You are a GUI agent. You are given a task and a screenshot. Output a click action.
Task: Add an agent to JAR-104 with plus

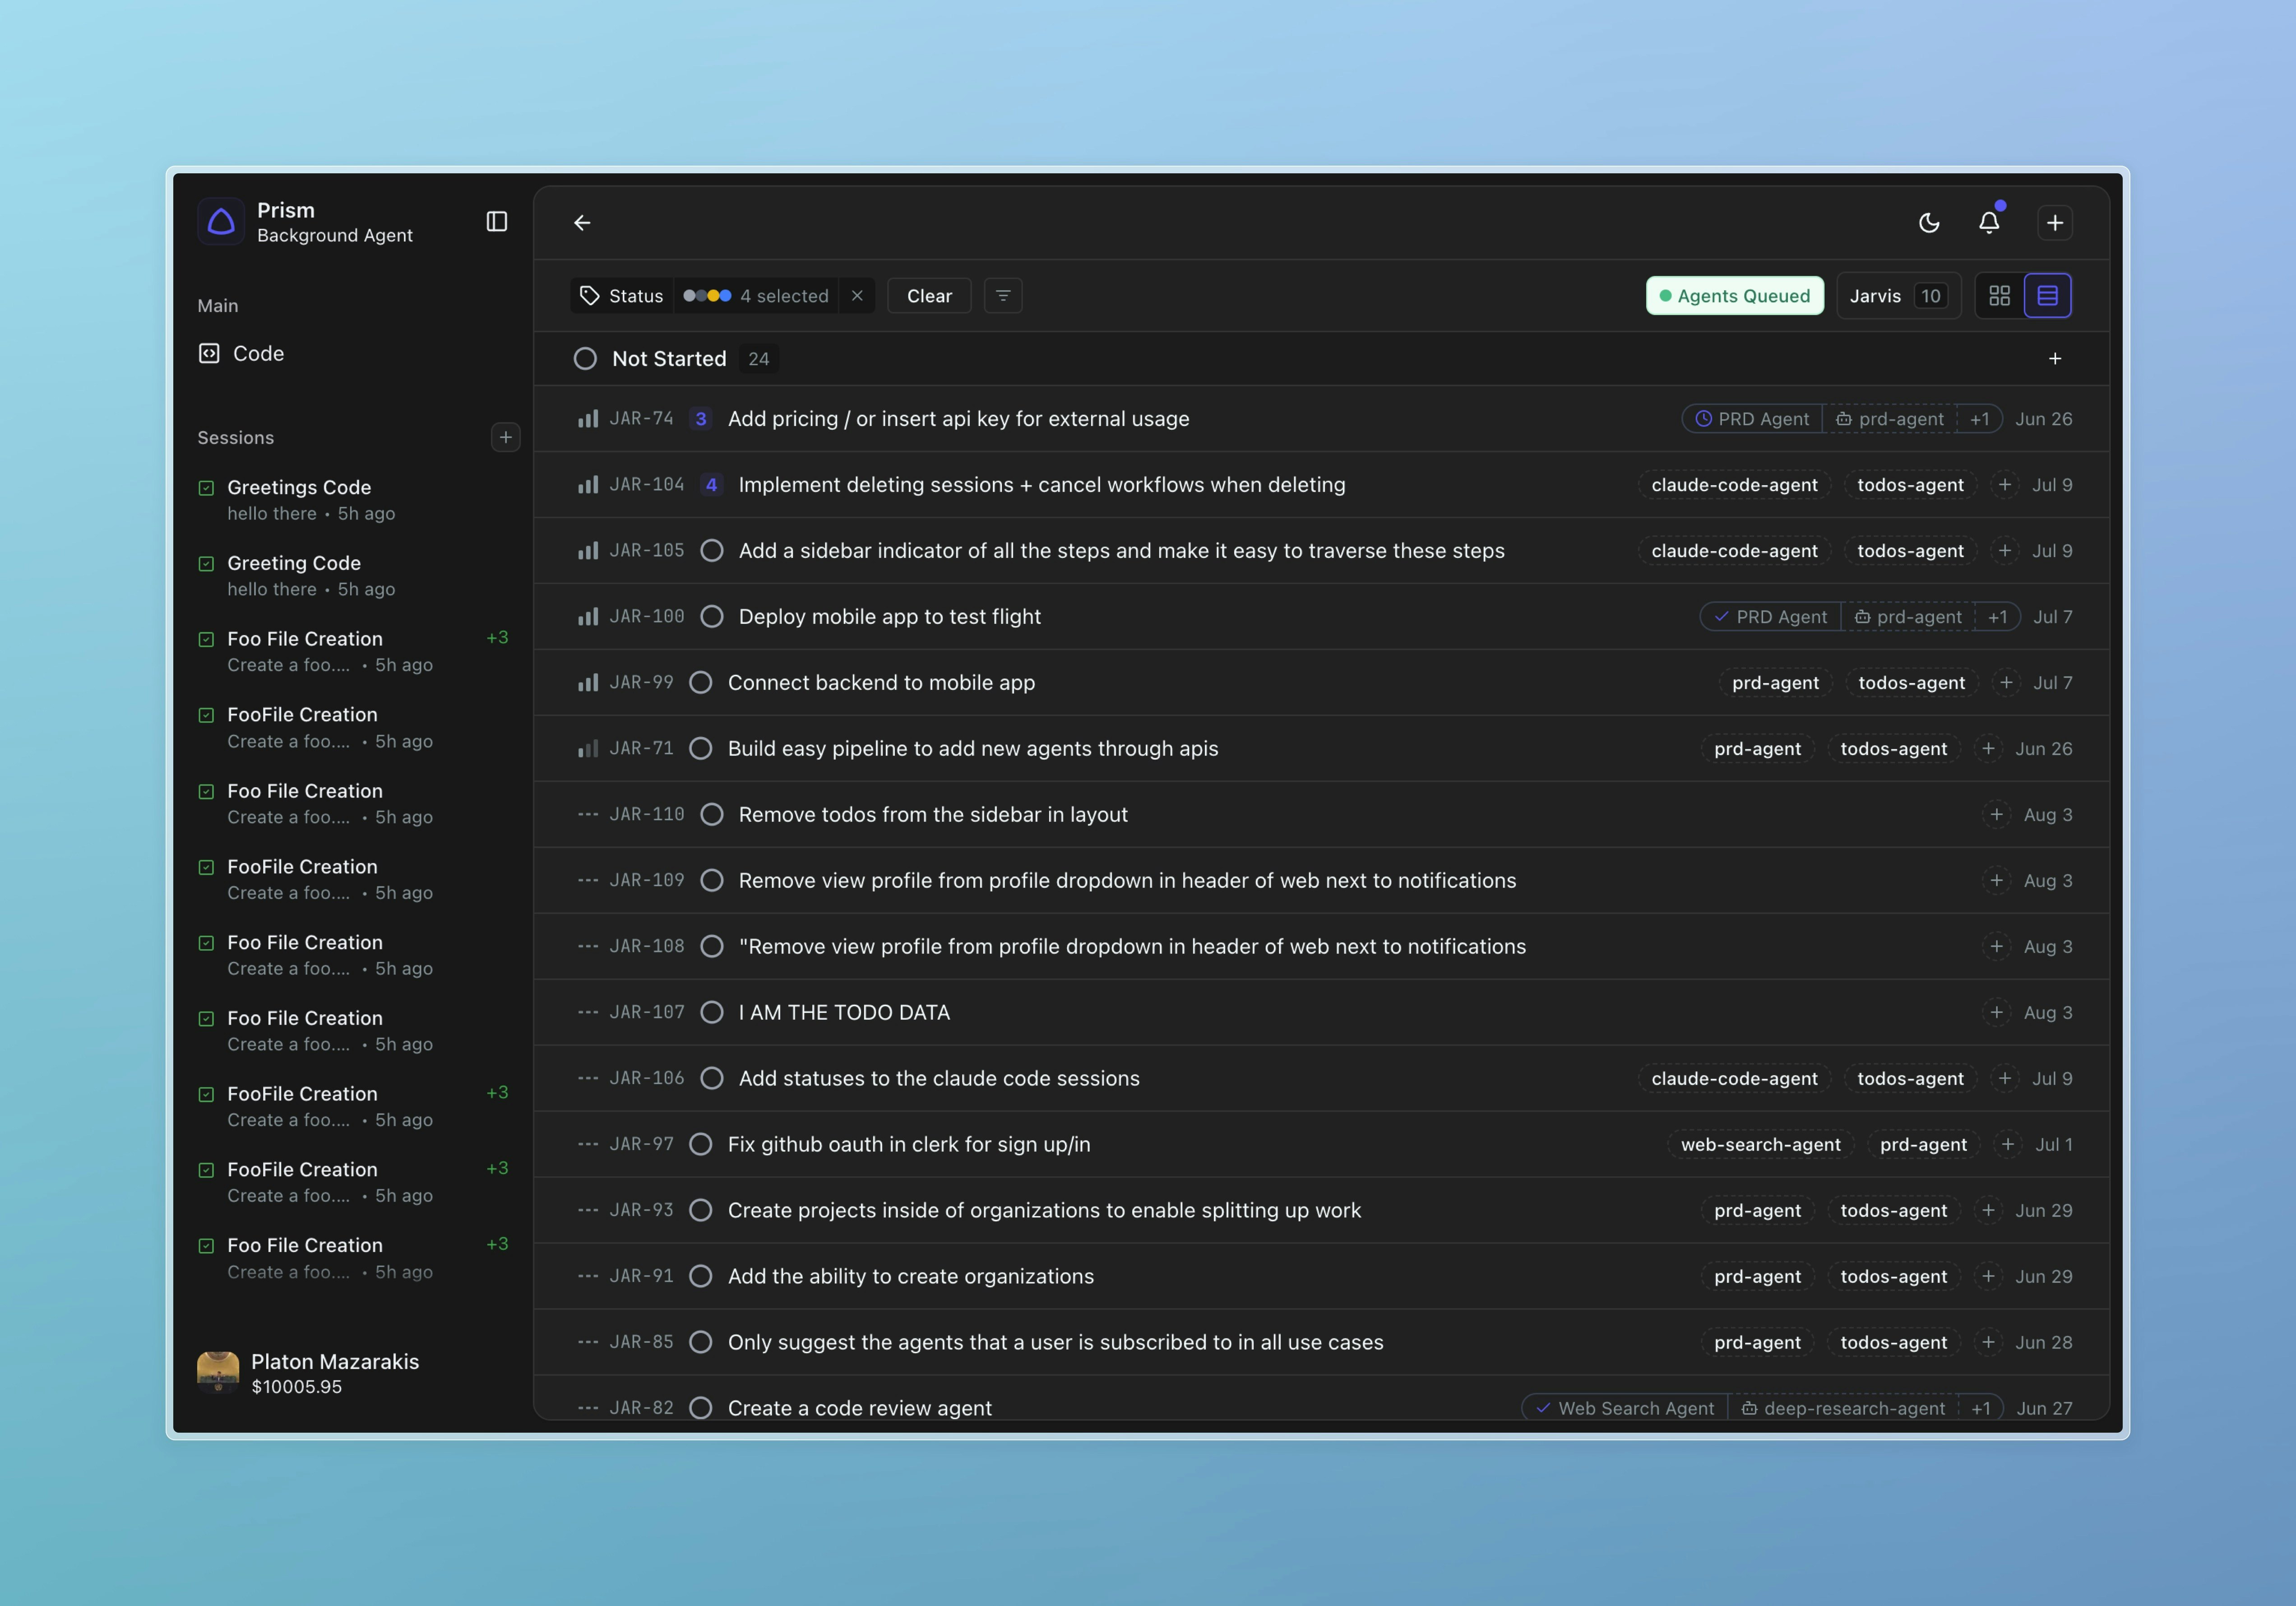click(x=2005, y=485)
